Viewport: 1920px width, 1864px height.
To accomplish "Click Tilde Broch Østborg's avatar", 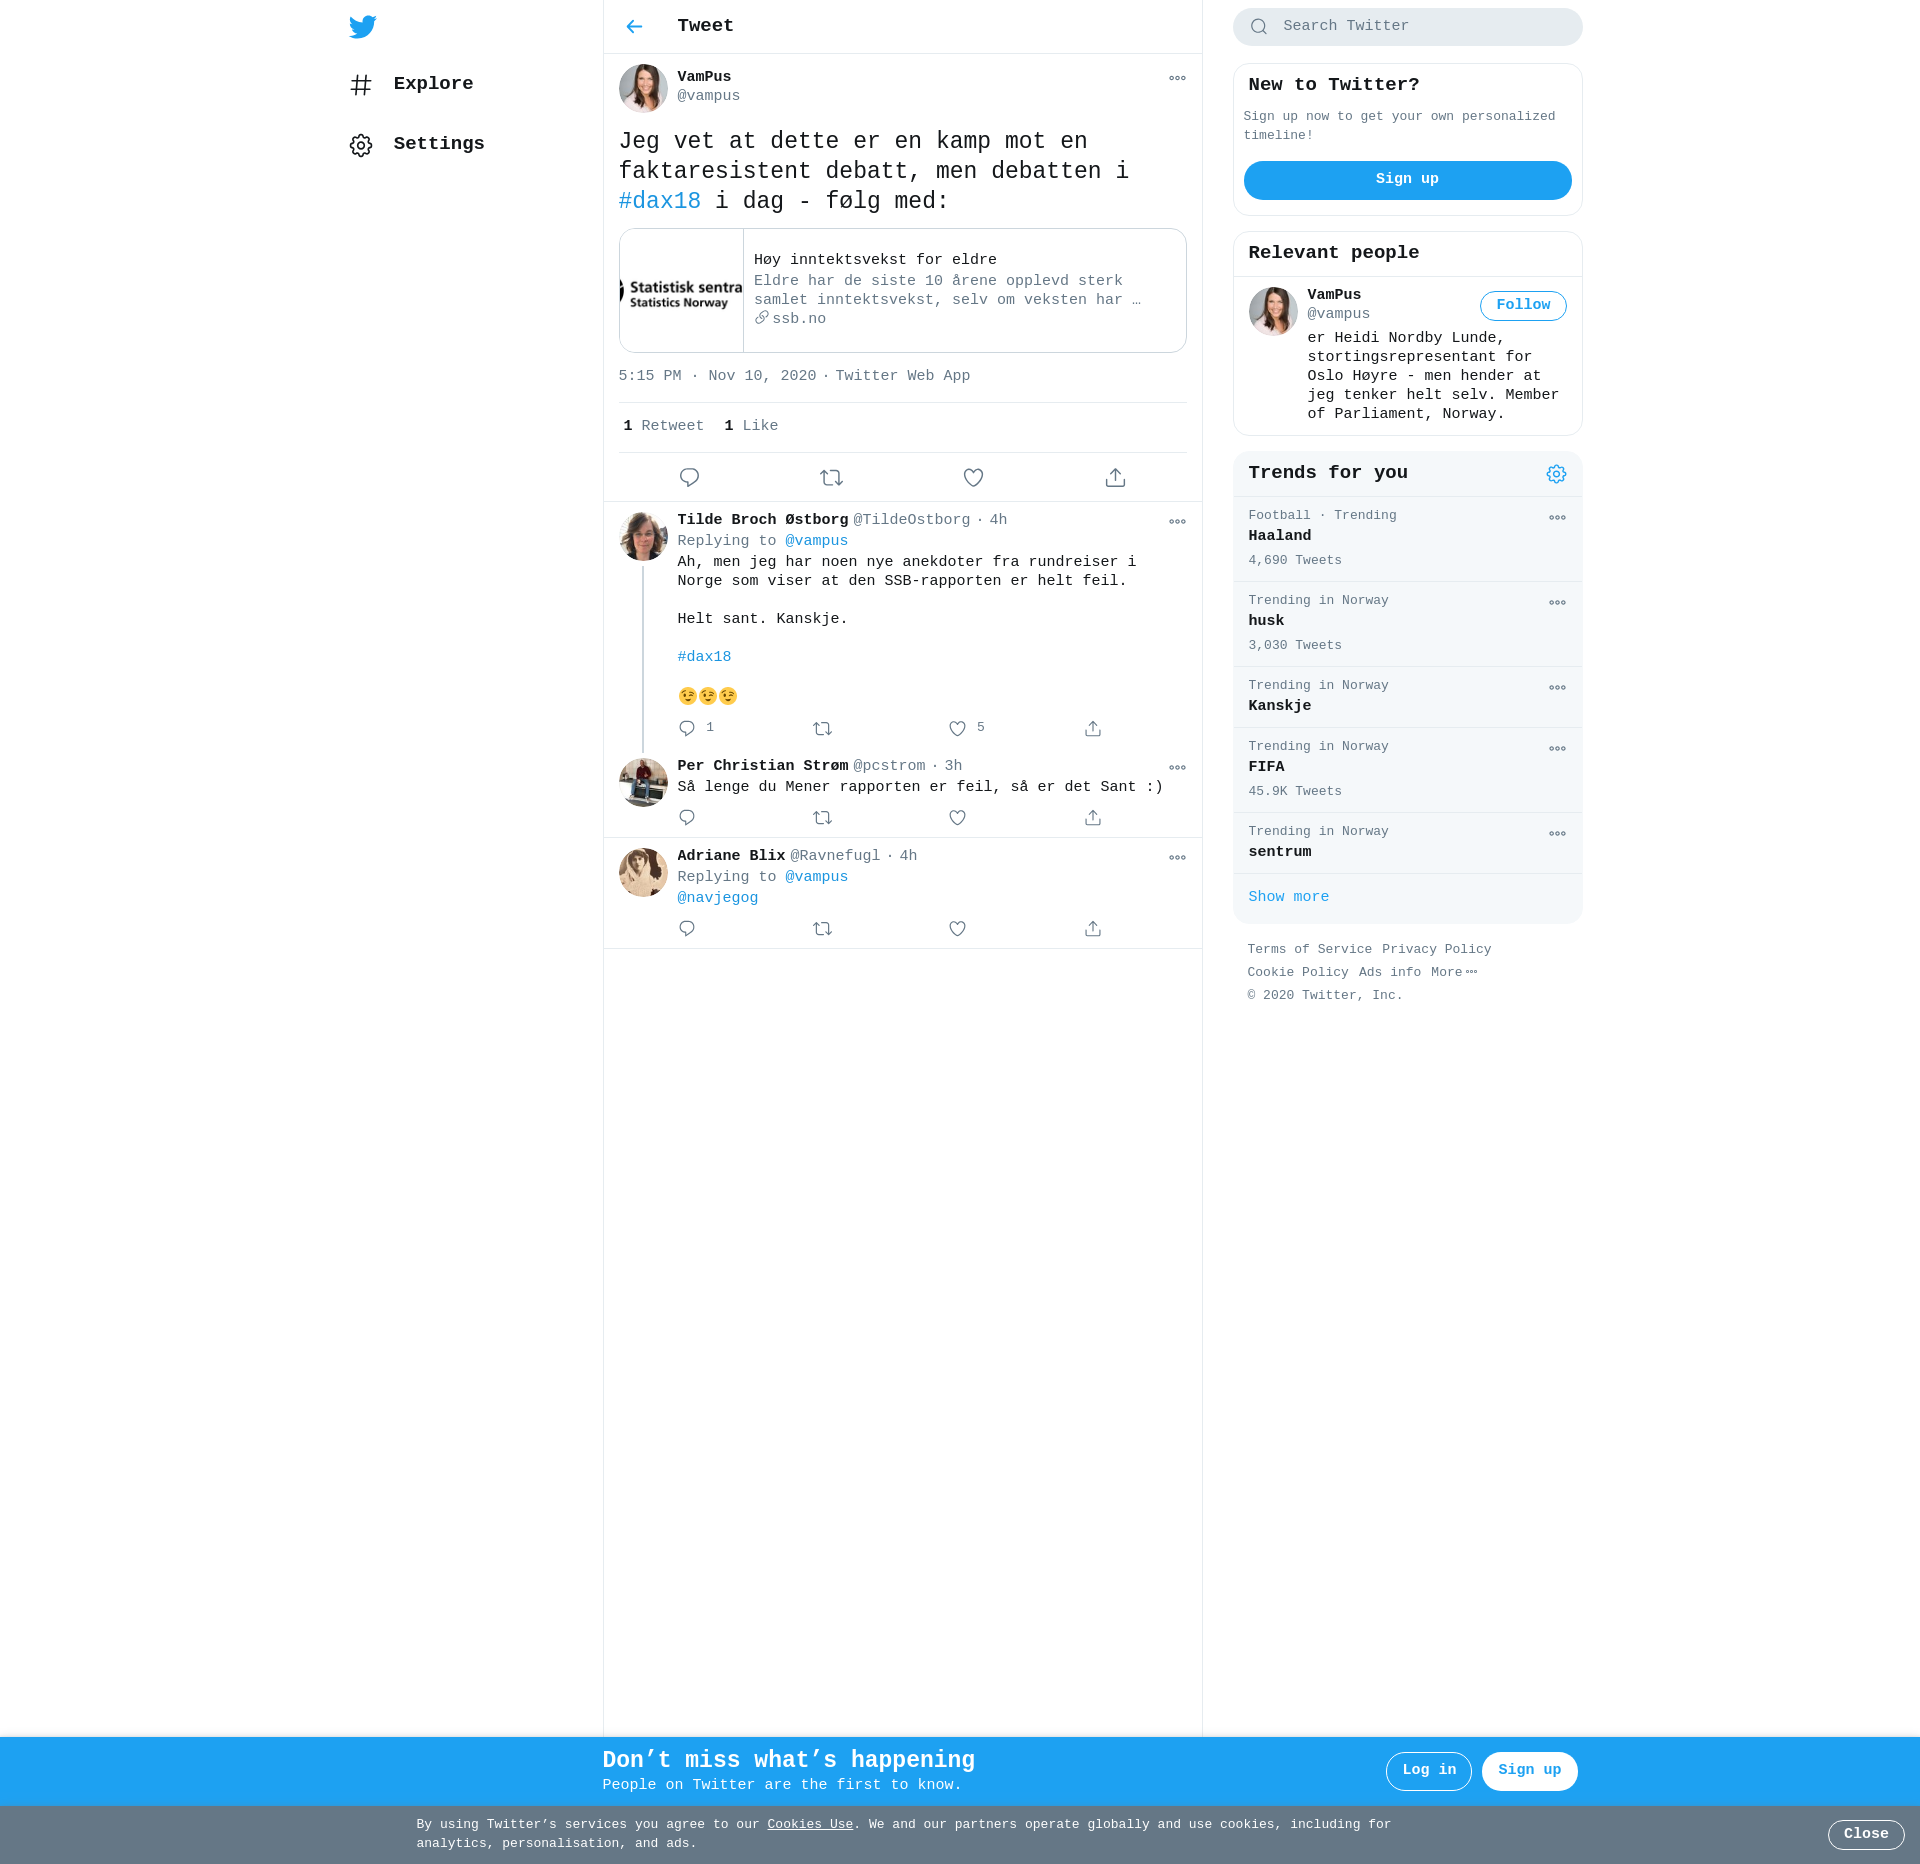I will pos(643,536).
